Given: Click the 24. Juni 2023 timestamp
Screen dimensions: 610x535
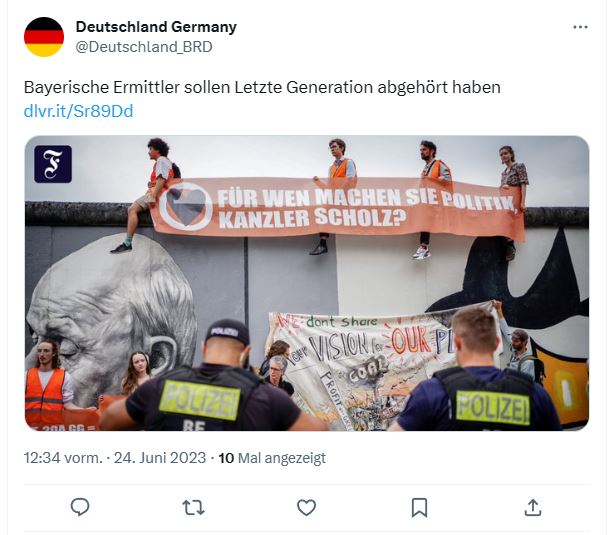Looking at the screenshot, I should (160, 458).
